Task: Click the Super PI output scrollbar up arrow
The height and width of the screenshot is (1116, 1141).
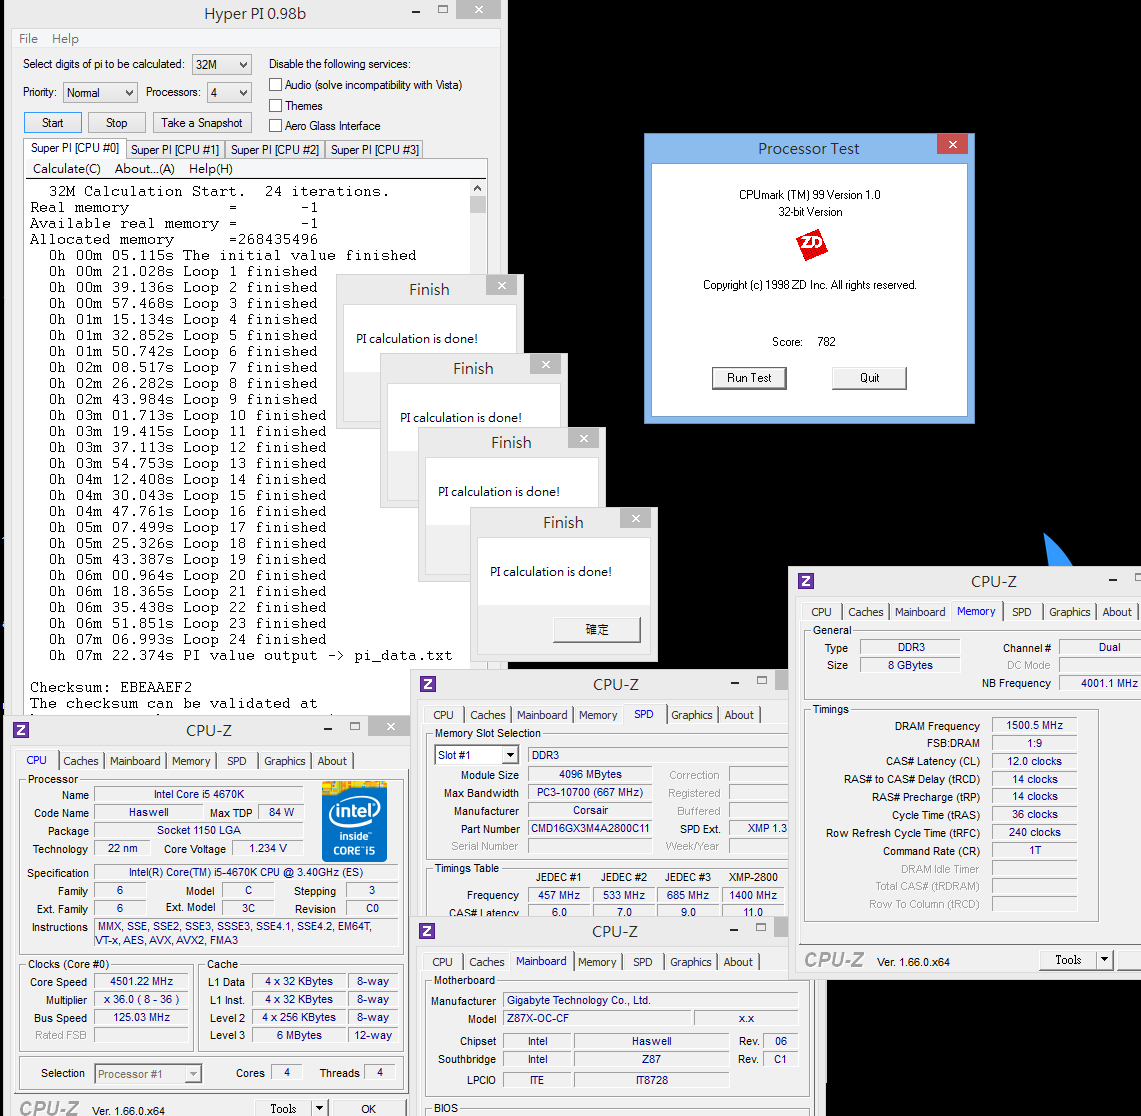Action: (x=477, y=188)
